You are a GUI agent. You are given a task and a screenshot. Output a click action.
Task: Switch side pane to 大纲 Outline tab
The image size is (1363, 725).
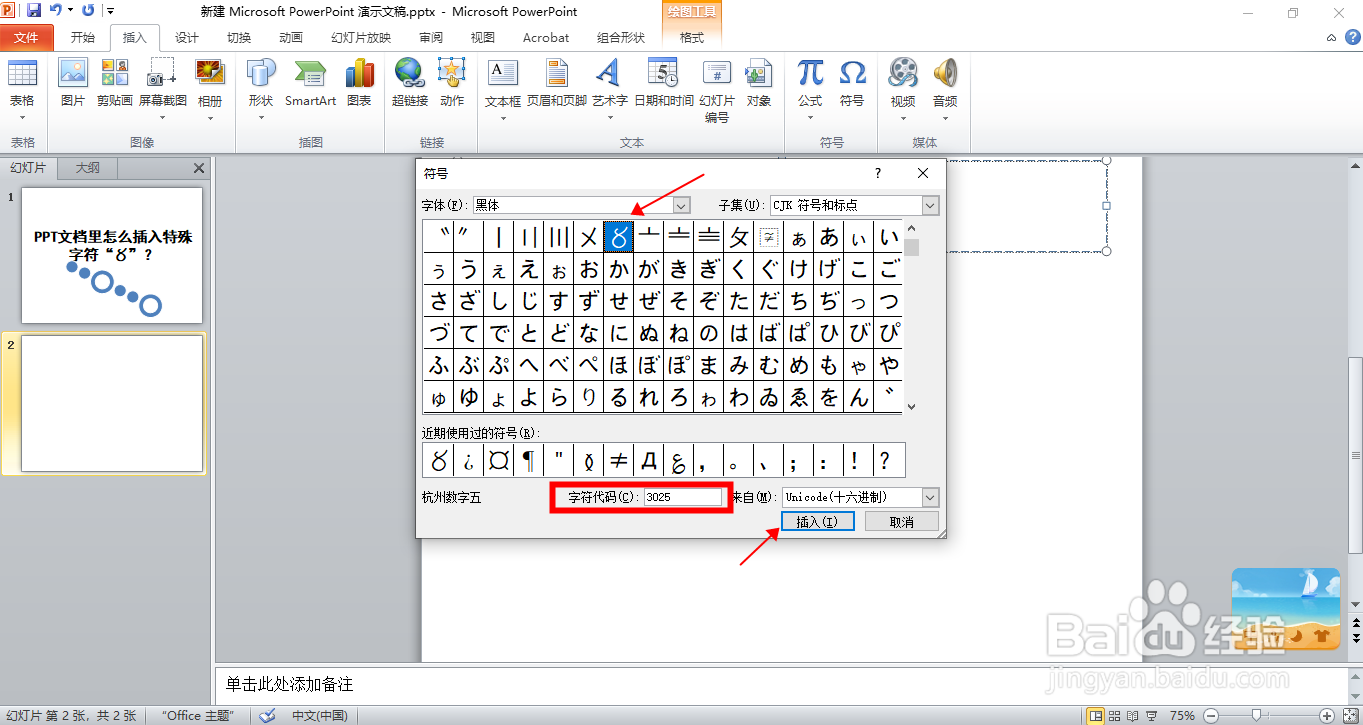[88, 168]
